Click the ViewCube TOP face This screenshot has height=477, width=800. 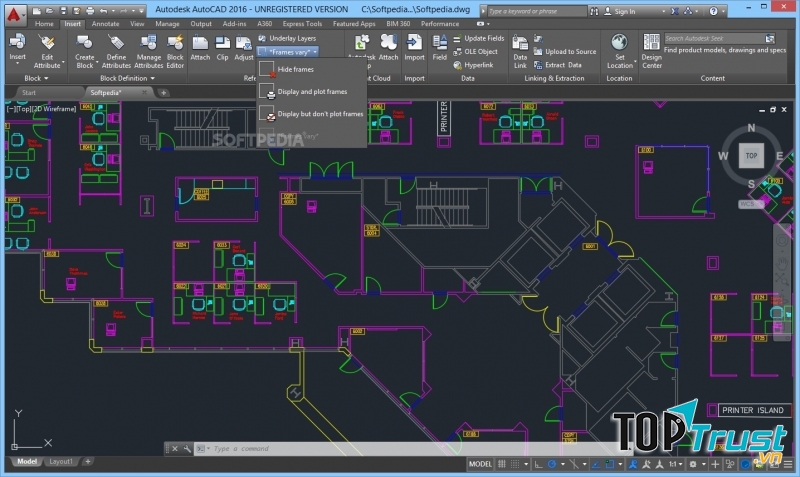(752, 156)
